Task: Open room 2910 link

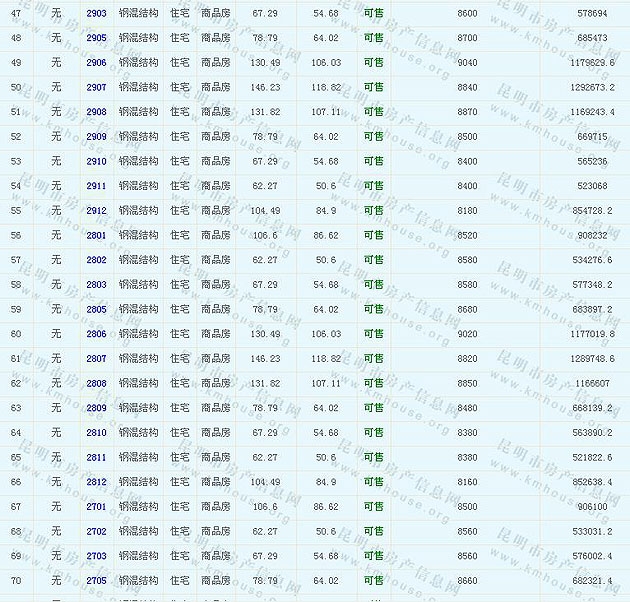Action: pyautogui.click(x=96, y=161)
